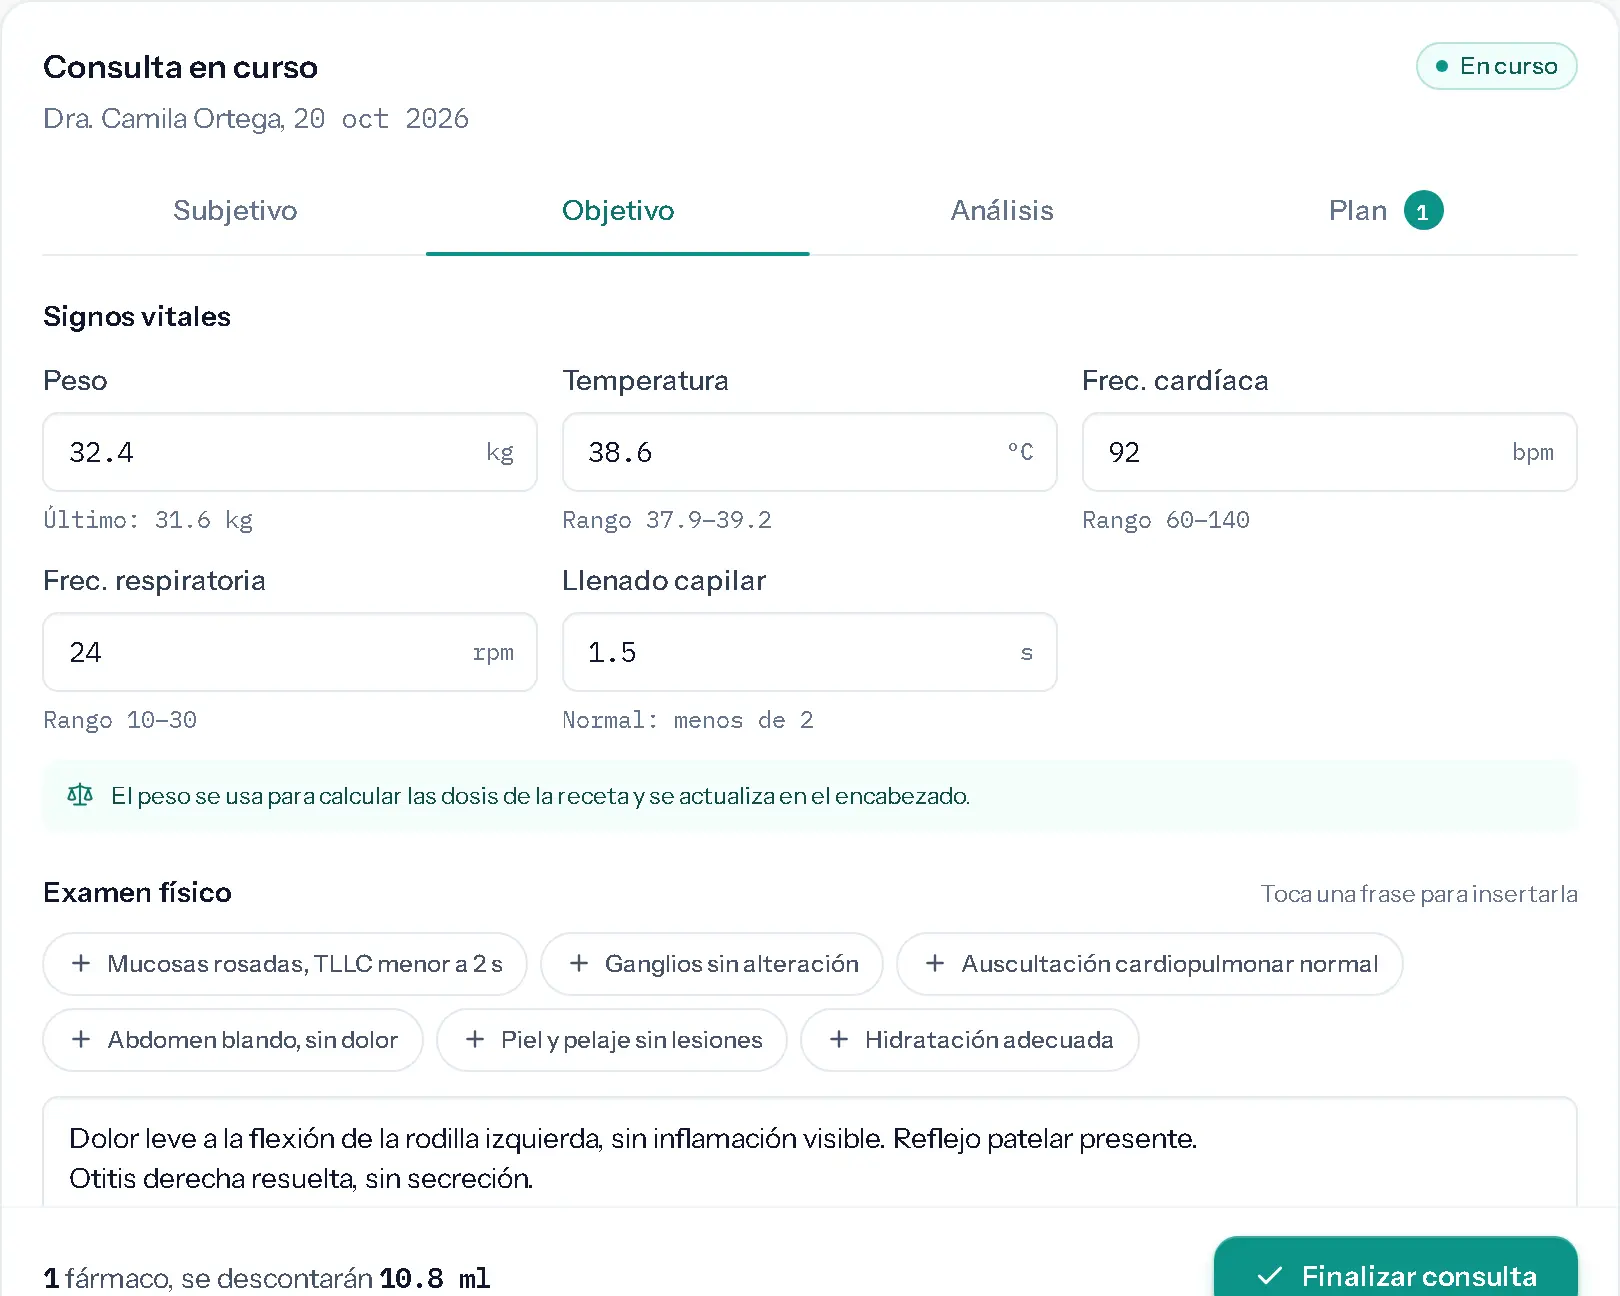The image size is (1620, 1296).
Task: Click the plus icon on Abdomen blando chip
Action: pos(81,1039)
